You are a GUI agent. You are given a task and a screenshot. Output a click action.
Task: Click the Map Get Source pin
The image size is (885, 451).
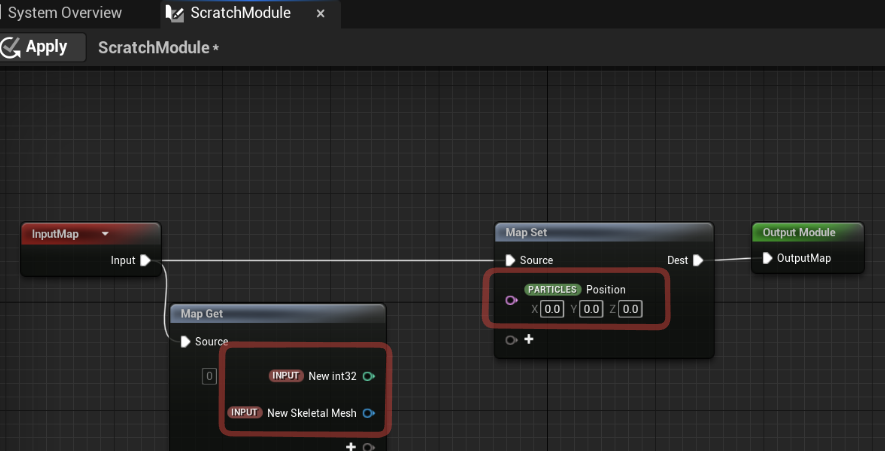185,341
